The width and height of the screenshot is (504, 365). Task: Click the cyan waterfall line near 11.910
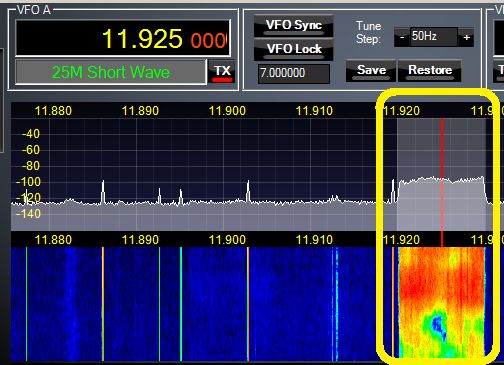tap(337, 303)
